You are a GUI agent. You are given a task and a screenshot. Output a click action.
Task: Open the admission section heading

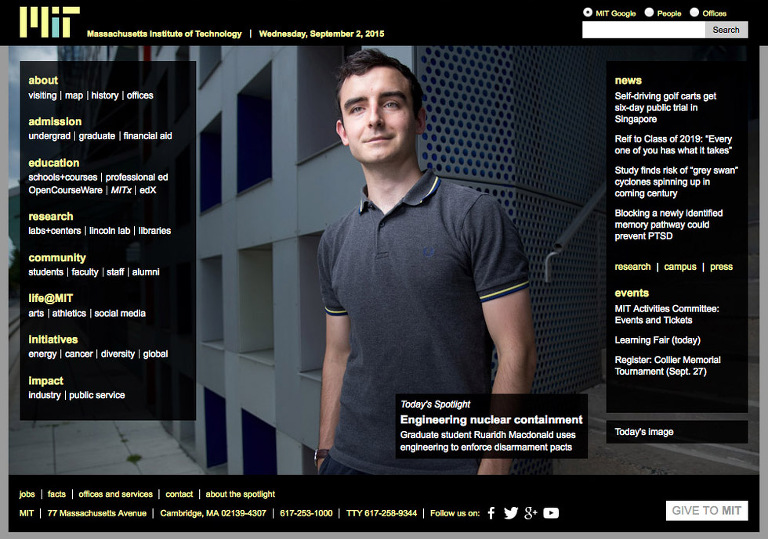[x=55, y=122]
